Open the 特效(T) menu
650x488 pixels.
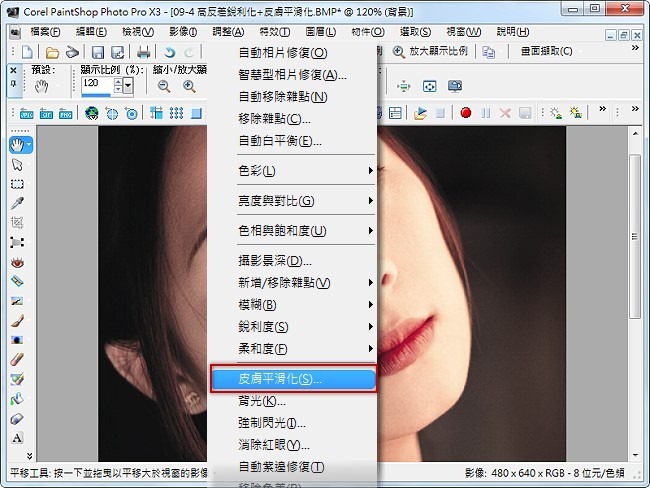(275, 32)
